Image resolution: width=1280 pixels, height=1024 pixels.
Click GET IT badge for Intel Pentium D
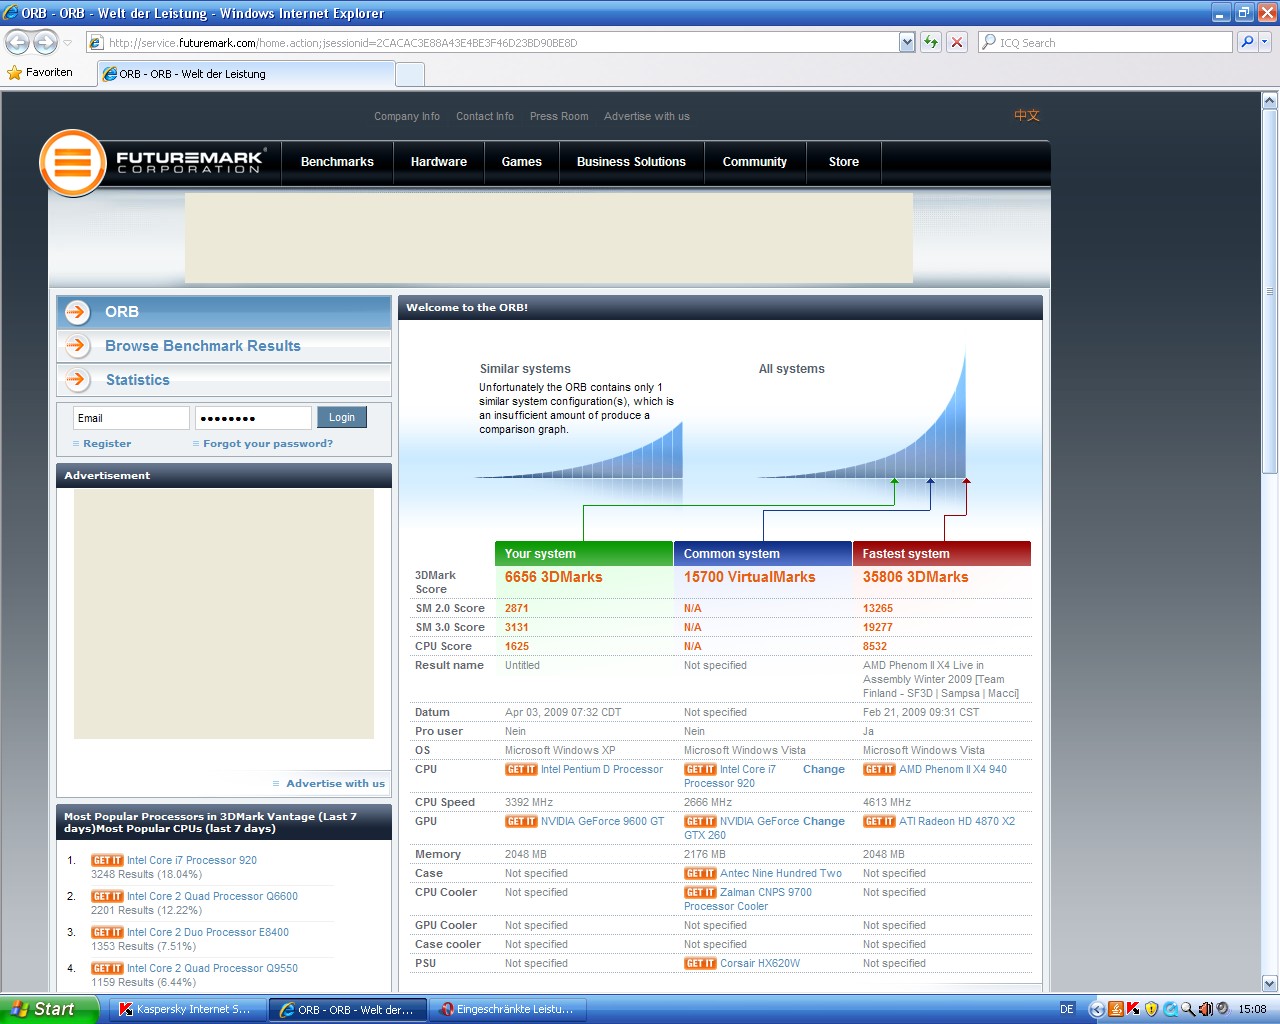(521, 770)
